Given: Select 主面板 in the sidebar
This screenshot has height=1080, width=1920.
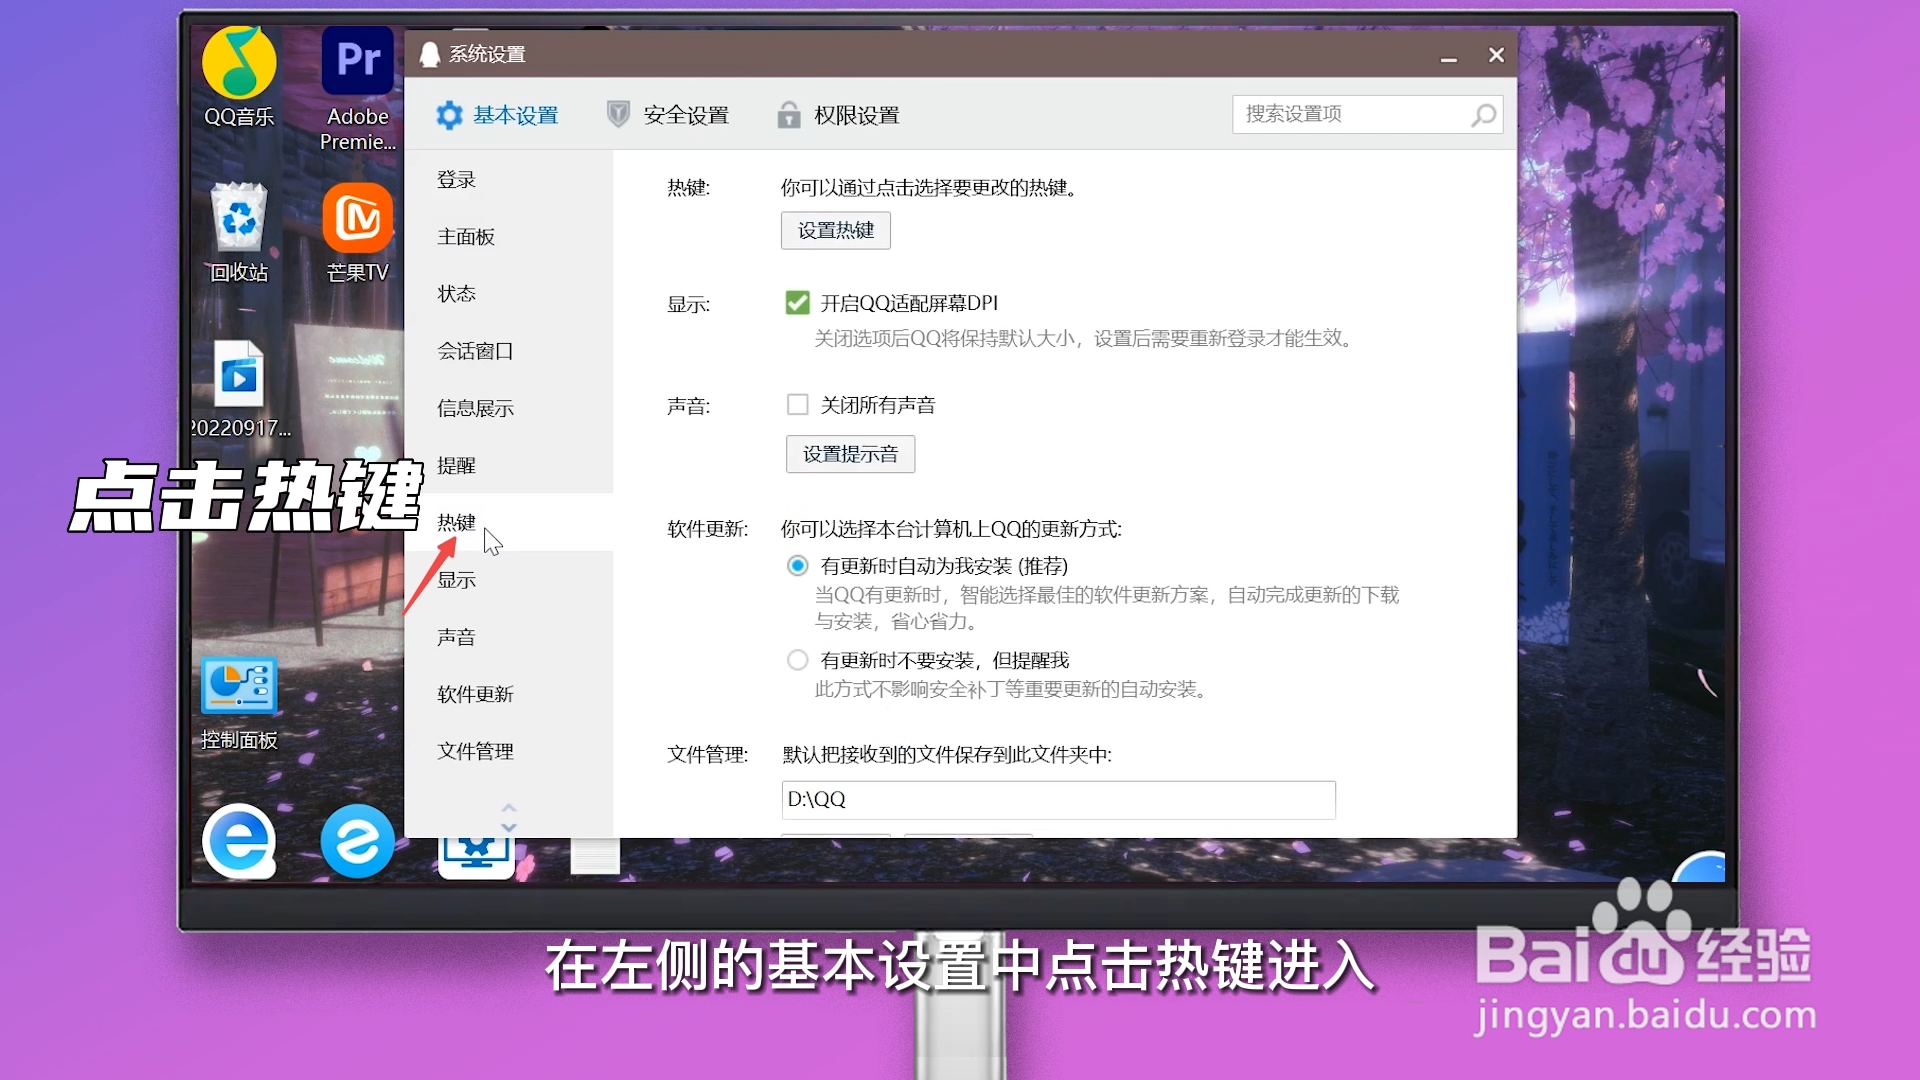Looking at the screenshot, I should [x=508, y=237].
